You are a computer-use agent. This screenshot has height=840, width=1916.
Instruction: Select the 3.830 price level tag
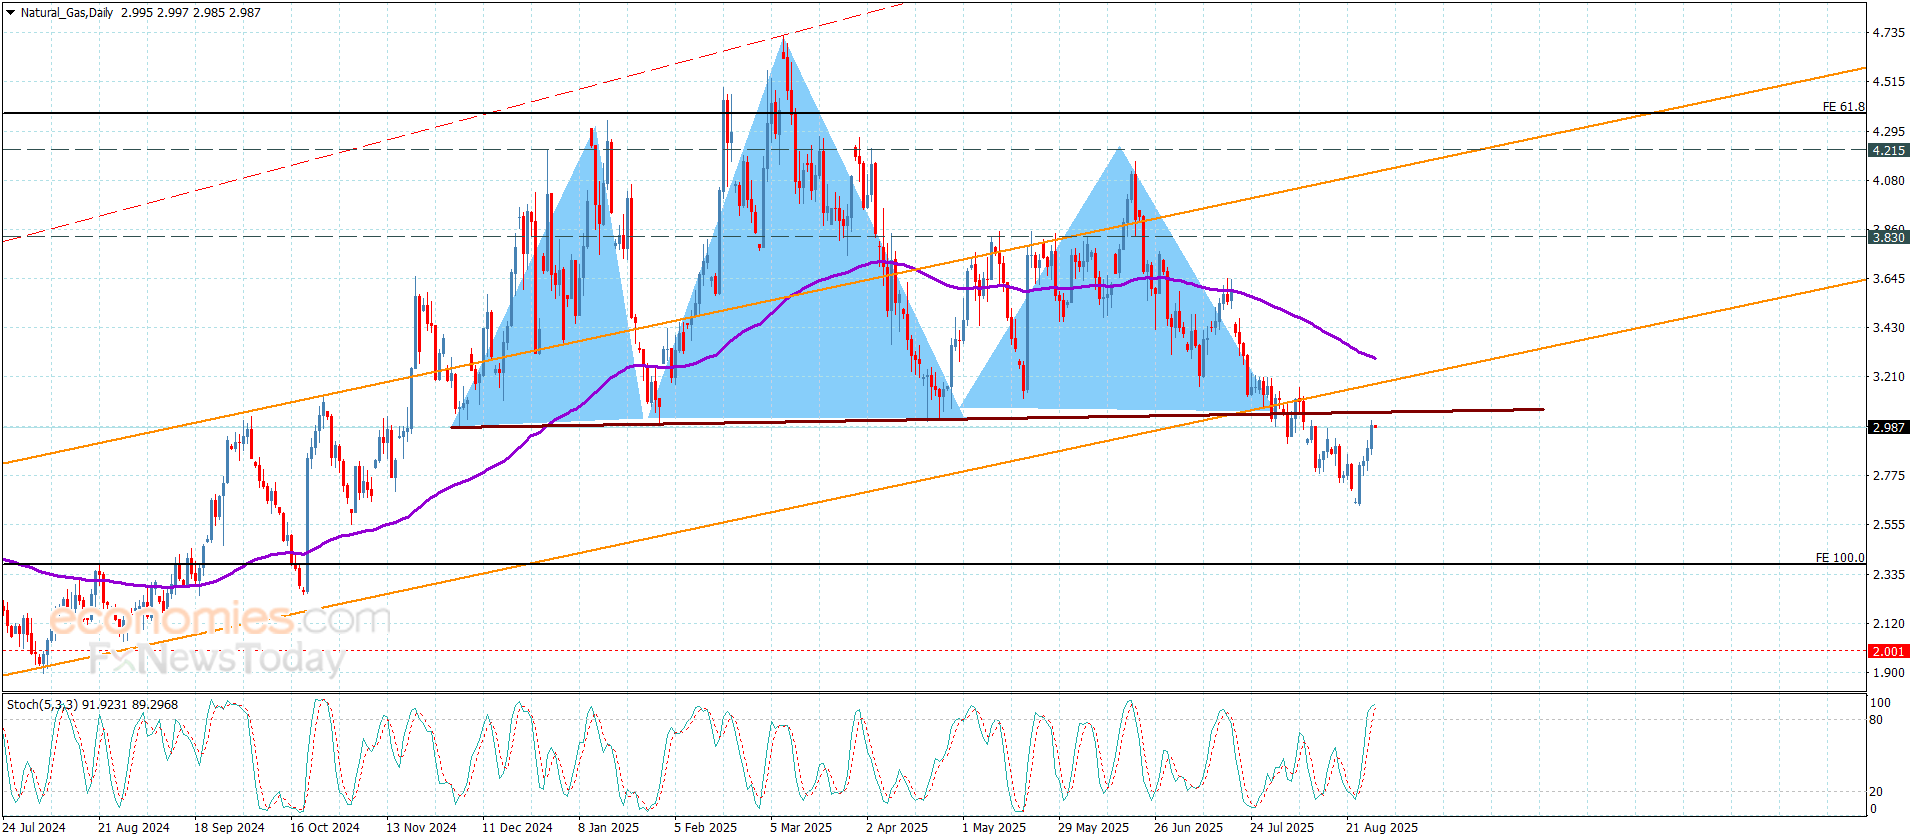(x=1888, y=237)
